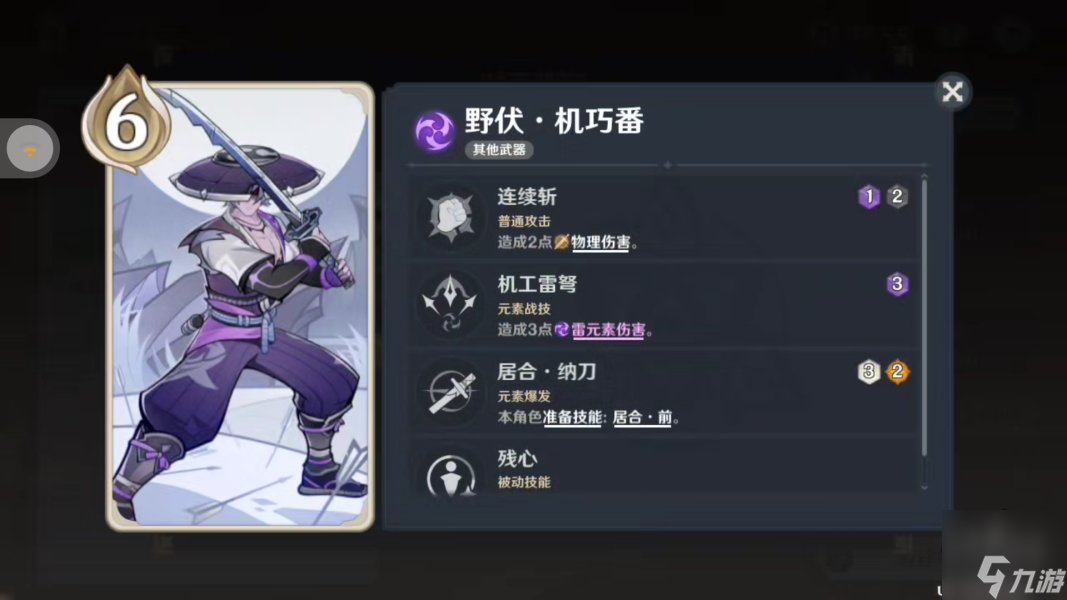Click the 机工雷弩 elemental skill icon
Screen dimensions: 1067x600
point(450,304)
